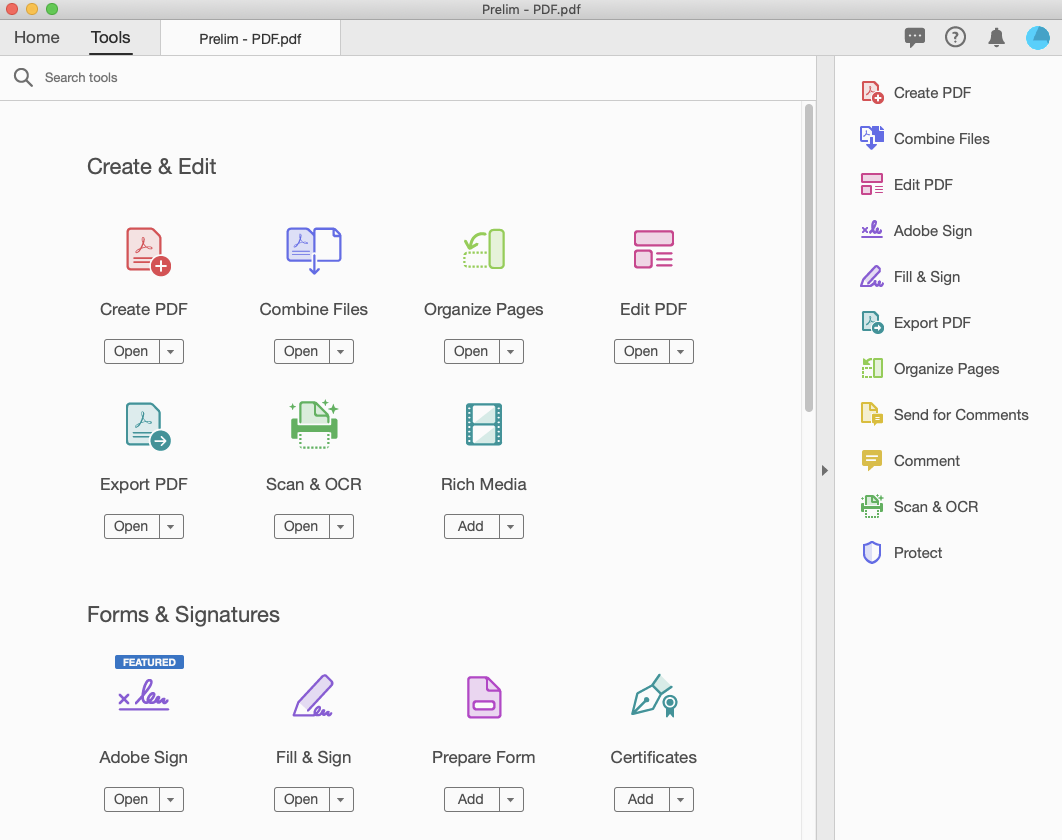Select Scan & OCR in the right sidebar

pyautogui.click(x=919, y=507)
